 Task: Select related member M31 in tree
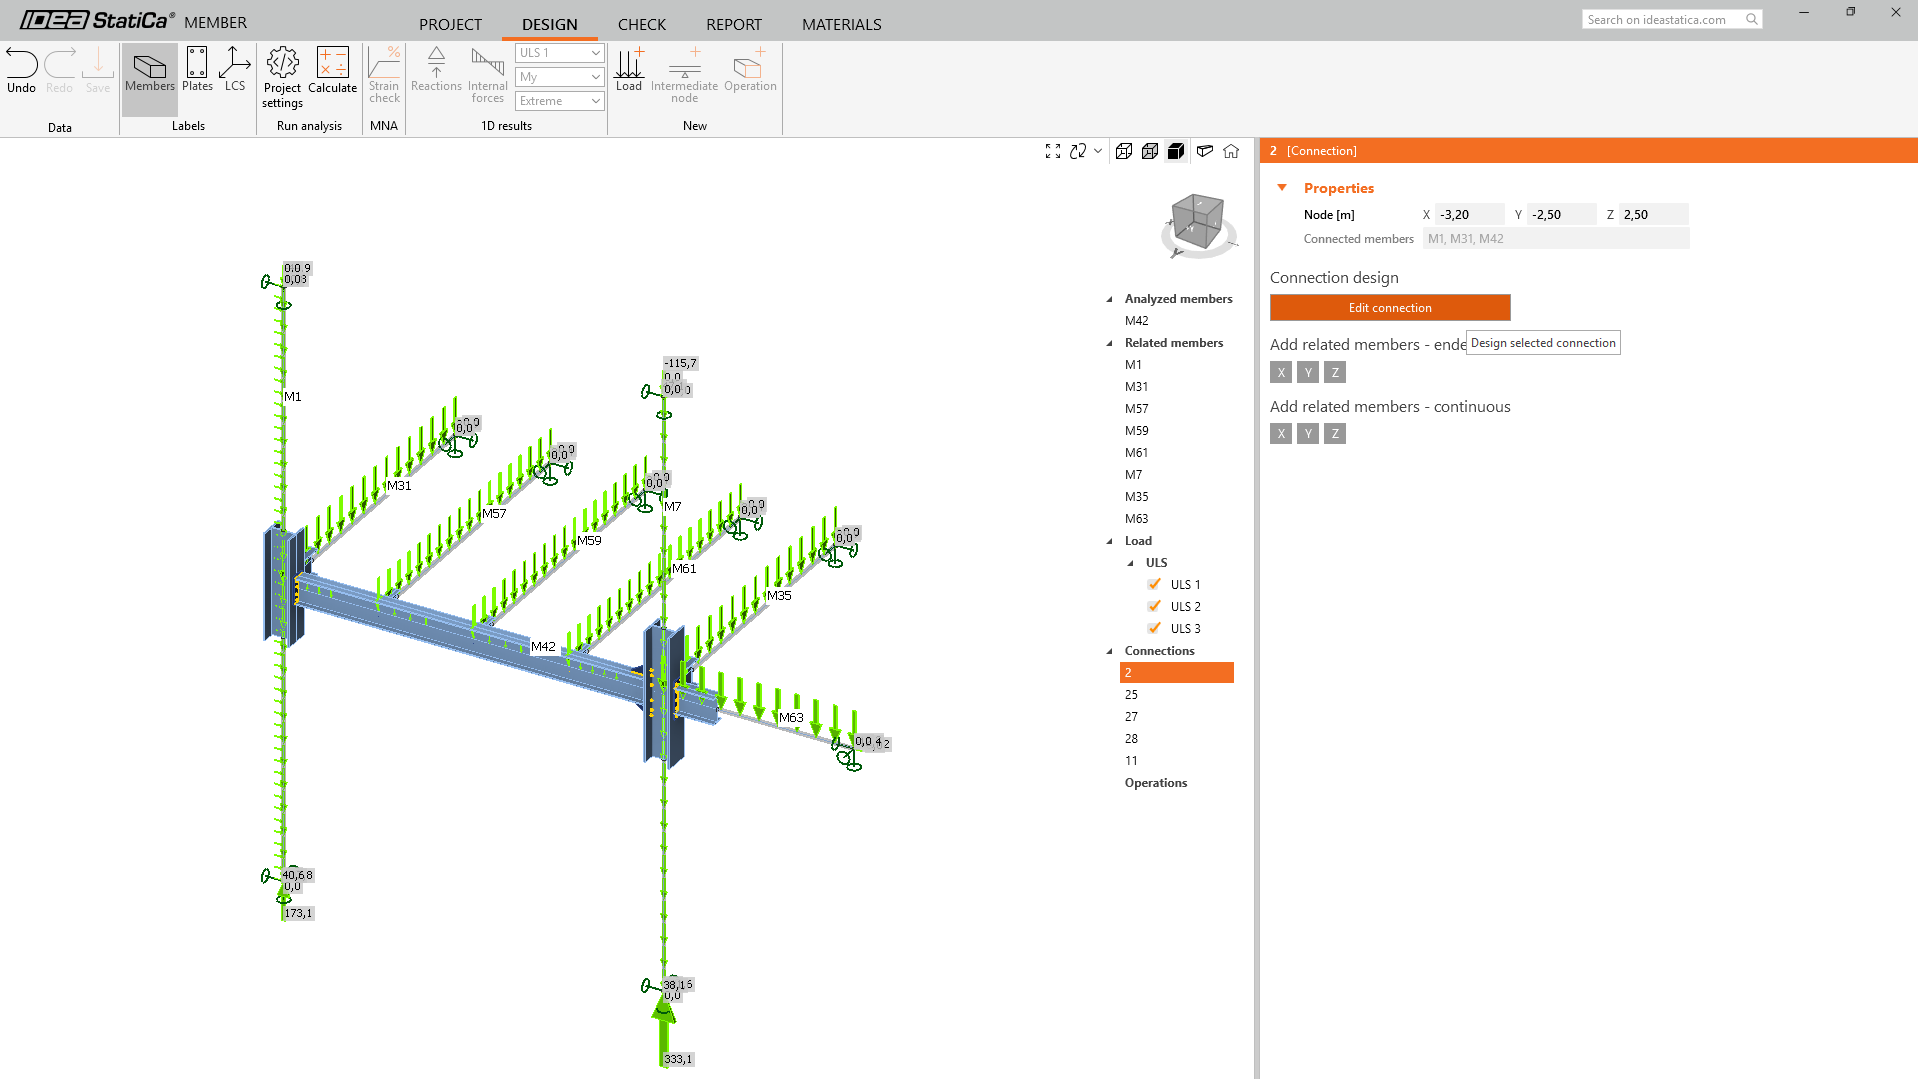tap(1136, 387)
